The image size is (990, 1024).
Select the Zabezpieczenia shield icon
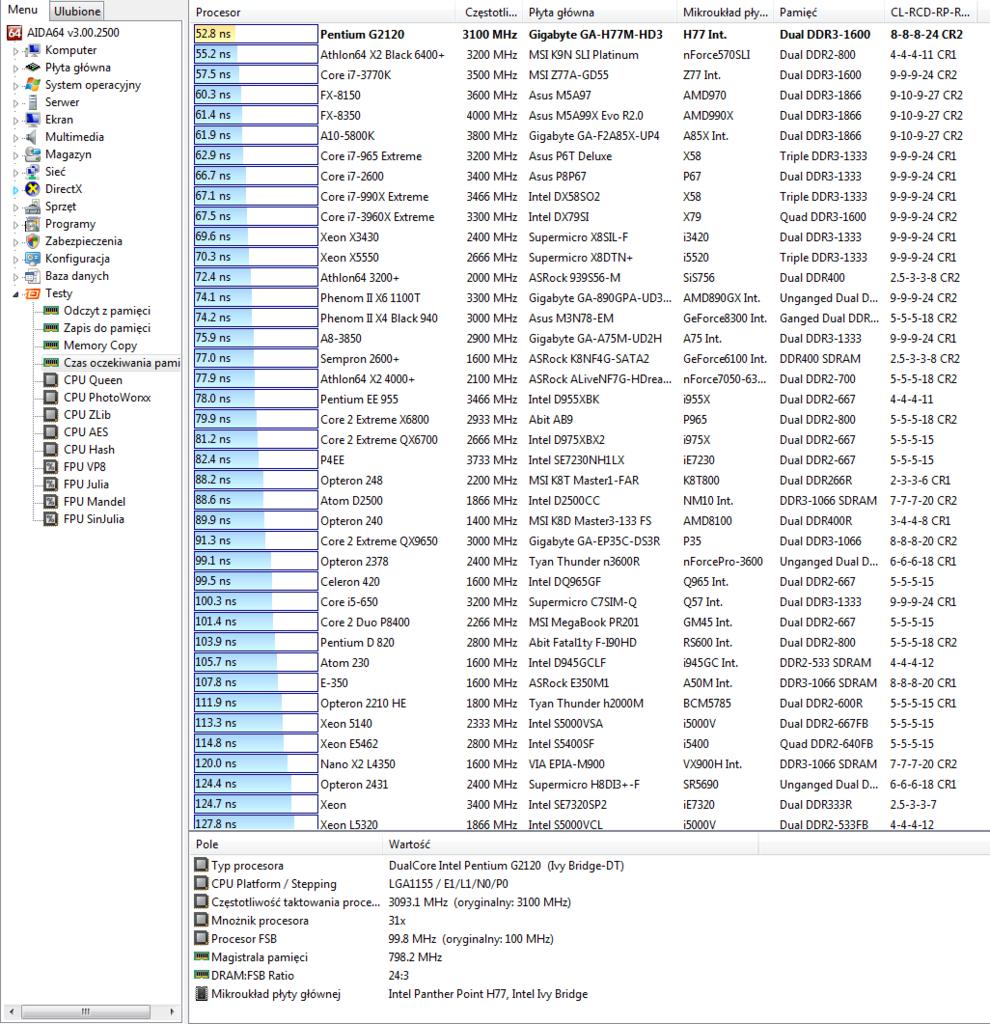coord(33,241)
